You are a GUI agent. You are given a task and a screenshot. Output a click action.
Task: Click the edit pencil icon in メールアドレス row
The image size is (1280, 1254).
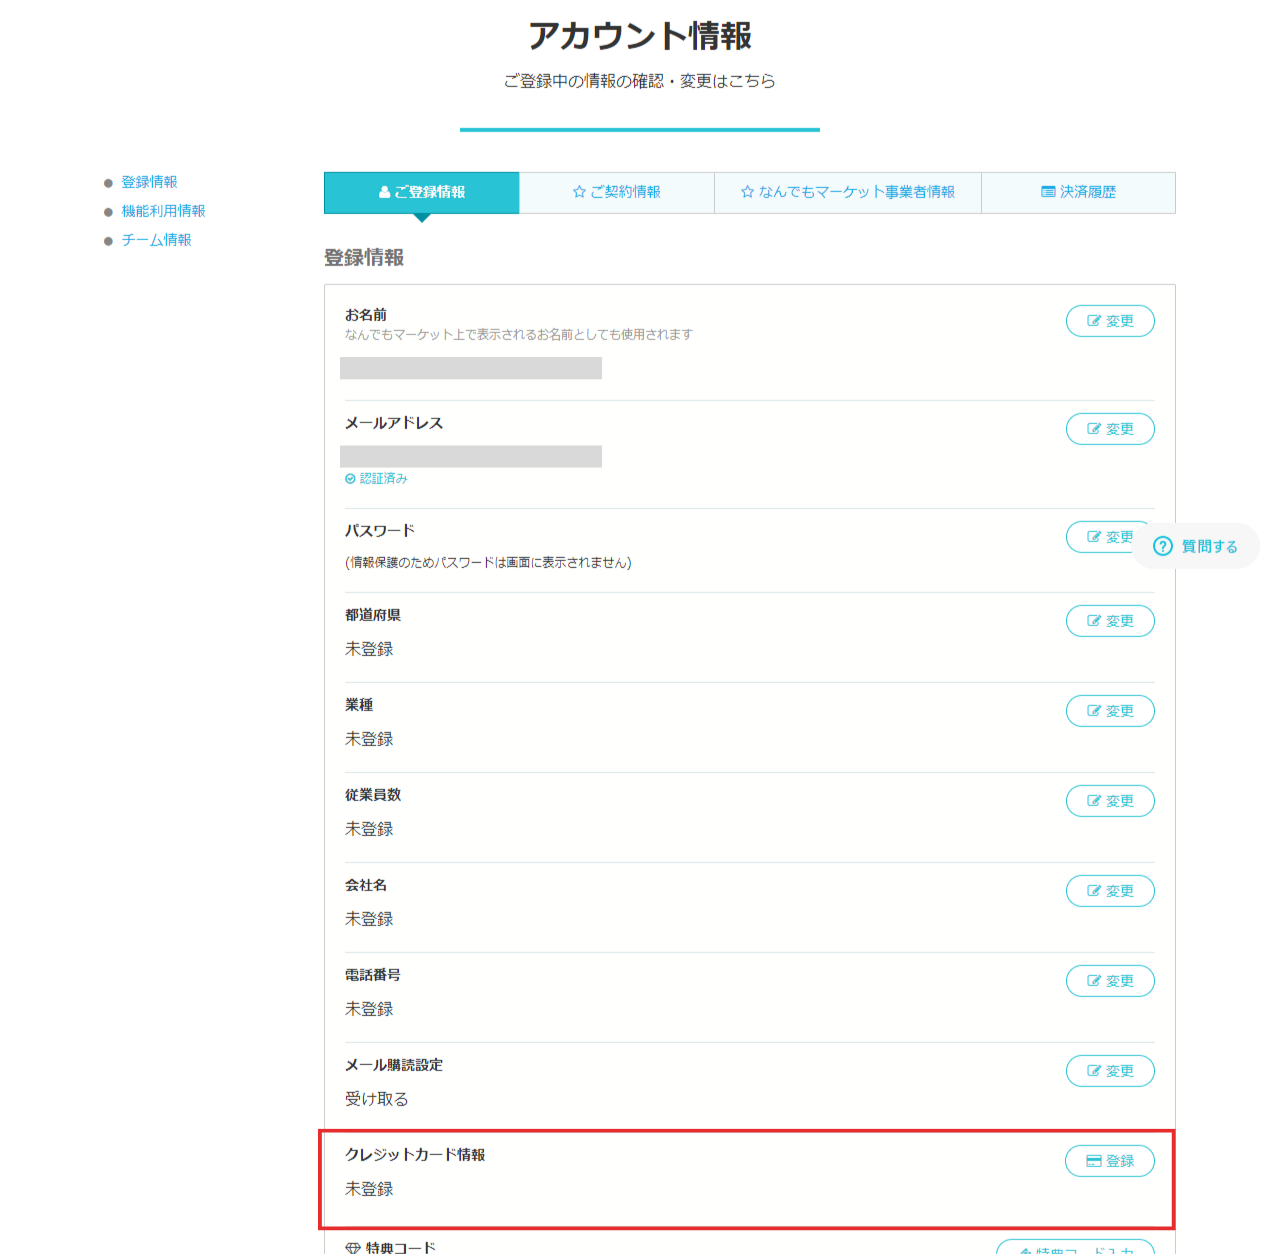pos(1094,429)
